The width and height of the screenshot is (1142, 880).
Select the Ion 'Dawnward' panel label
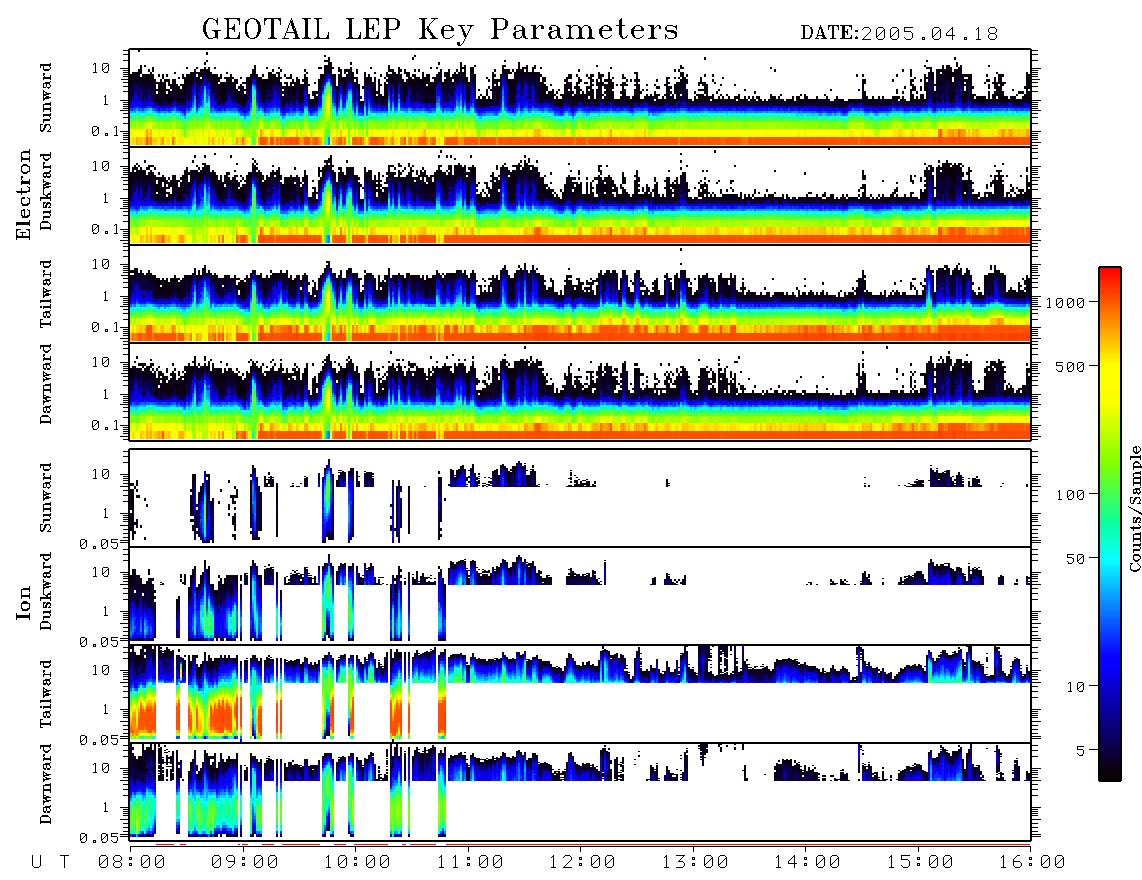tap(46, 784)
